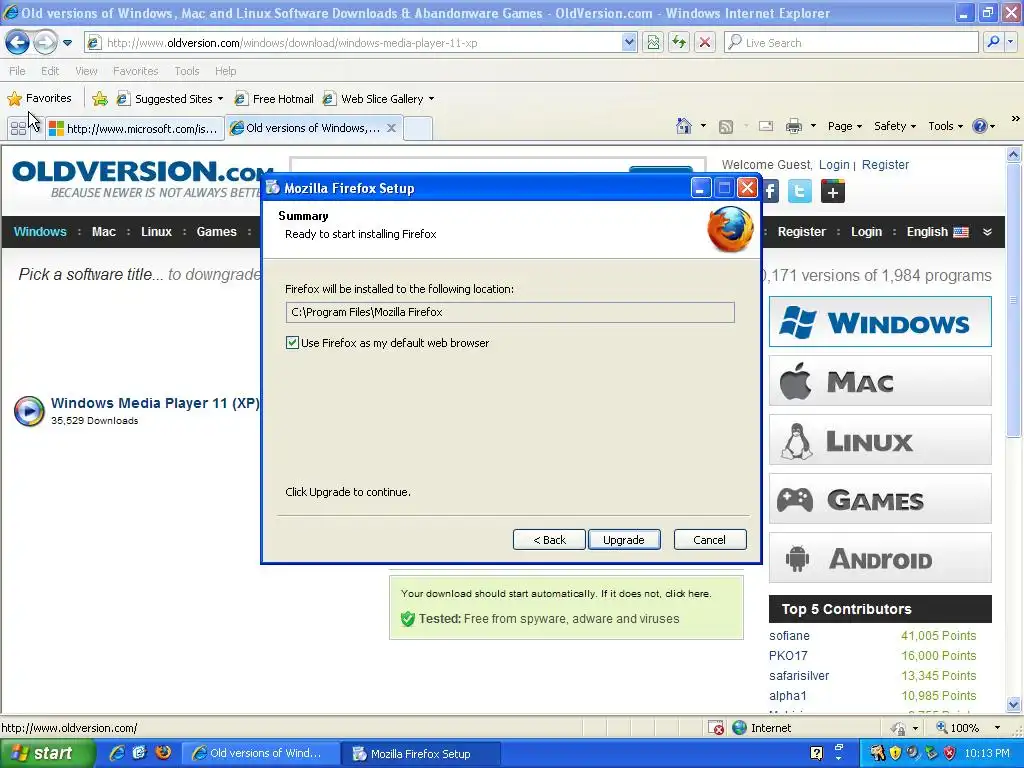Click the Register link near Welcome Guest
This screenshot has width=1024, height=768.
pos(885,165)
